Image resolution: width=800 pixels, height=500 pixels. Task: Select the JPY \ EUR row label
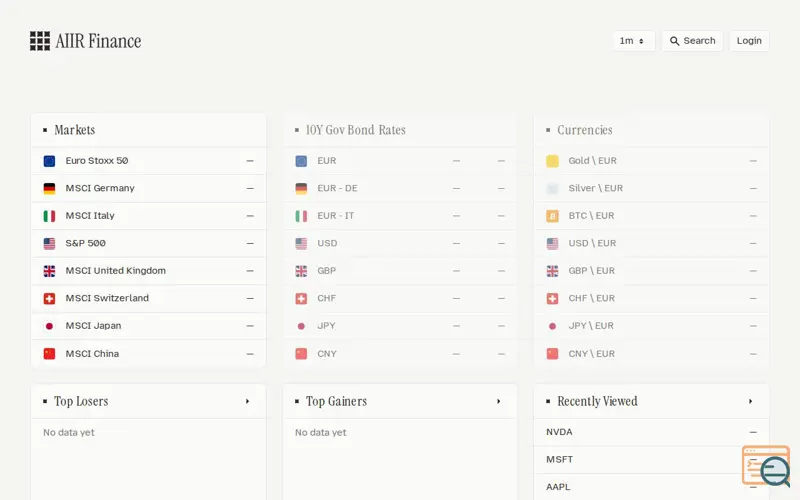(x=591, y=326)
